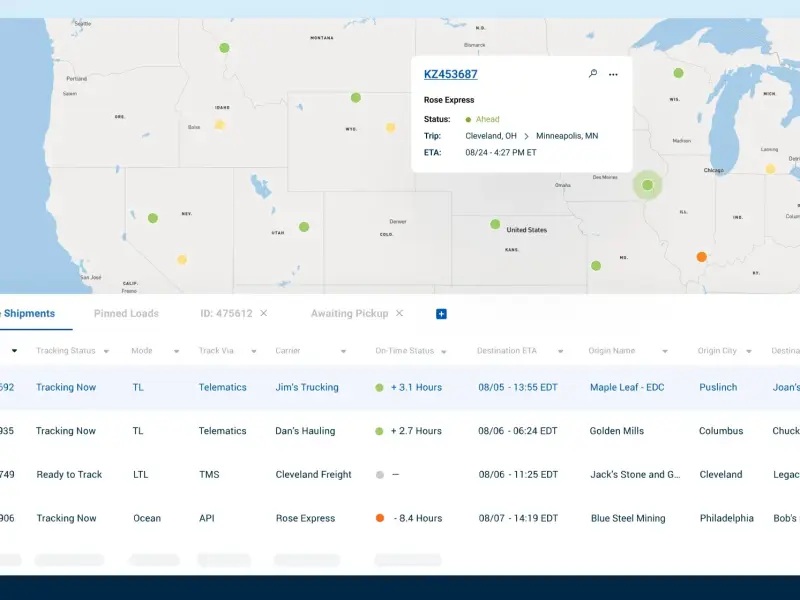Image resolution: width=800 pixels, height=600 pixels.
Task: Close the Awaiting Pickup tab
Action: click(x=399, y=313)
